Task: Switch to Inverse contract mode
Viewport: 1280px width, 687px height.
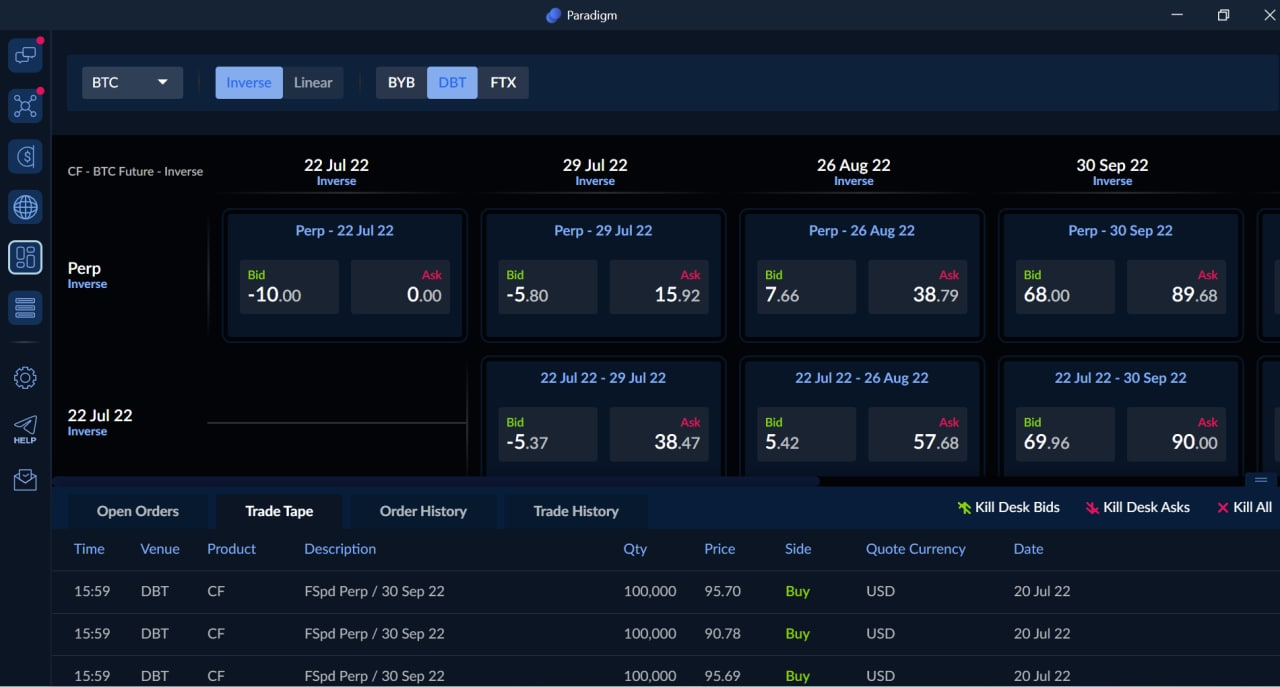Action: [x=248, y=82]
